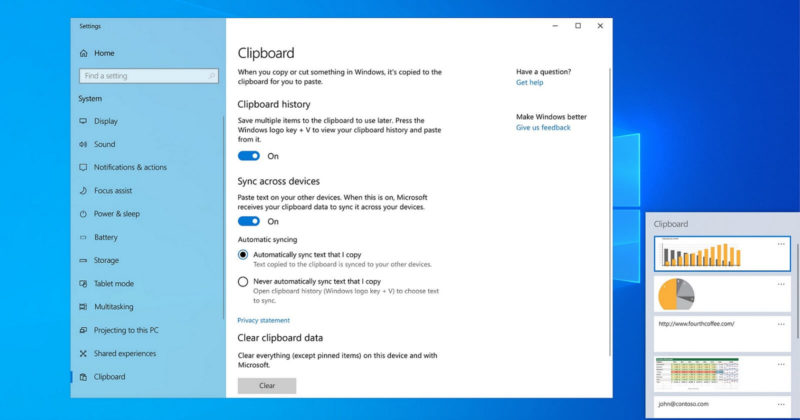Go to Notifications & actions page
Viewport: 800px width, 420px height.
(130, 167)
